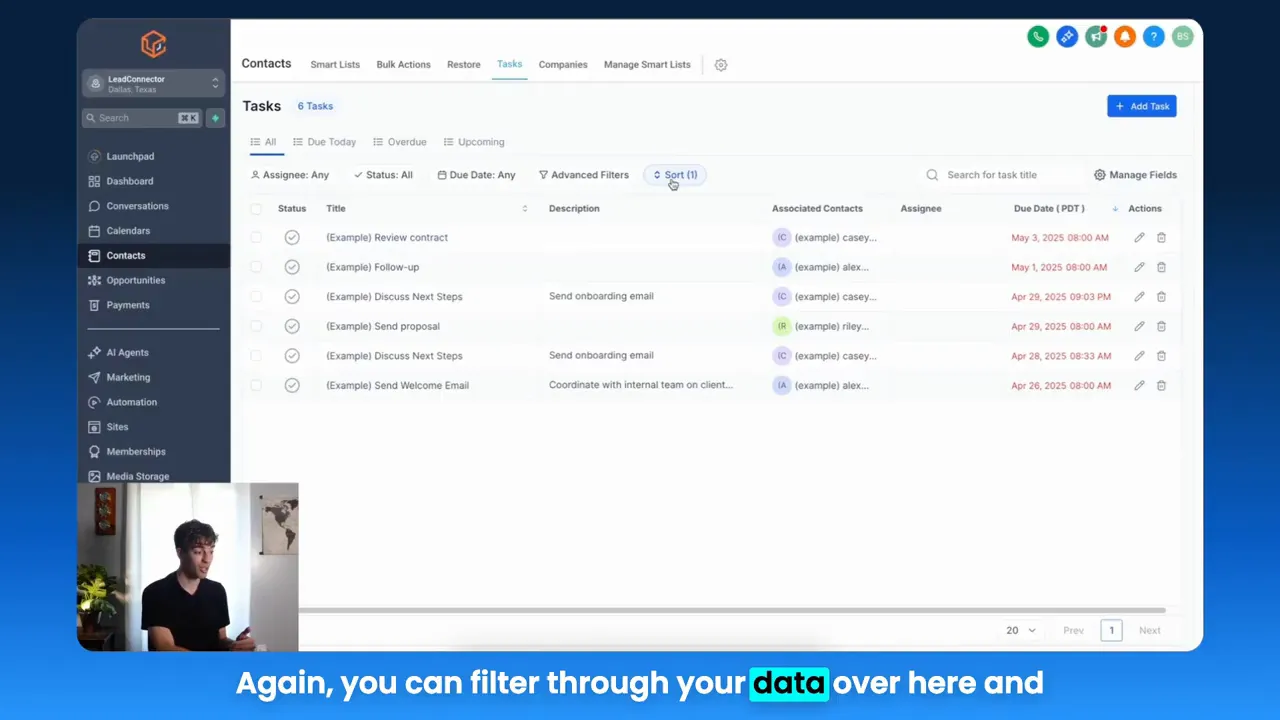
Task: Click in the Search for task title field
Action: point(995,174)
